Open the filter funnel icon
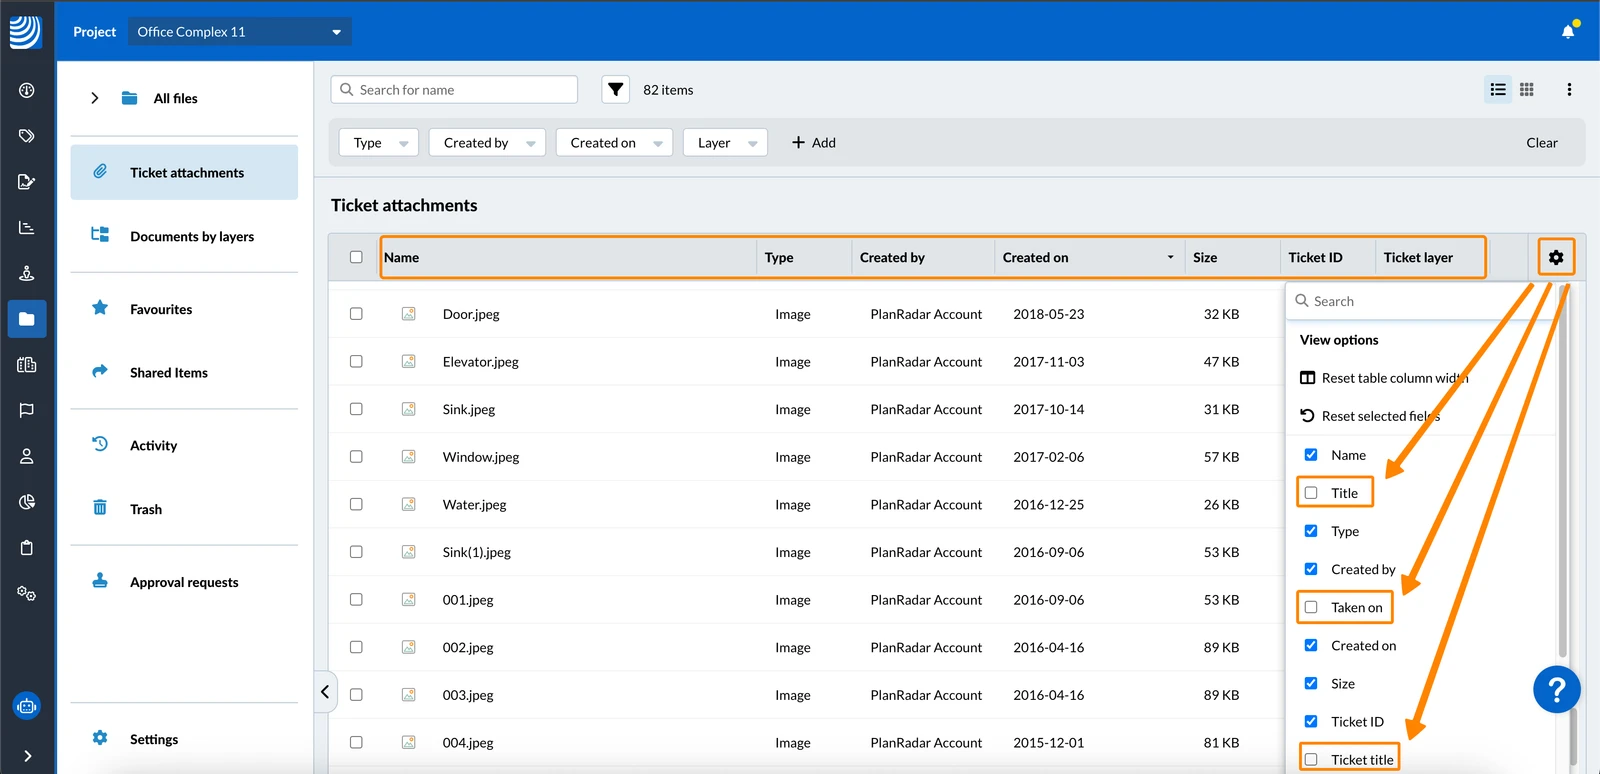 coord(616,89)
